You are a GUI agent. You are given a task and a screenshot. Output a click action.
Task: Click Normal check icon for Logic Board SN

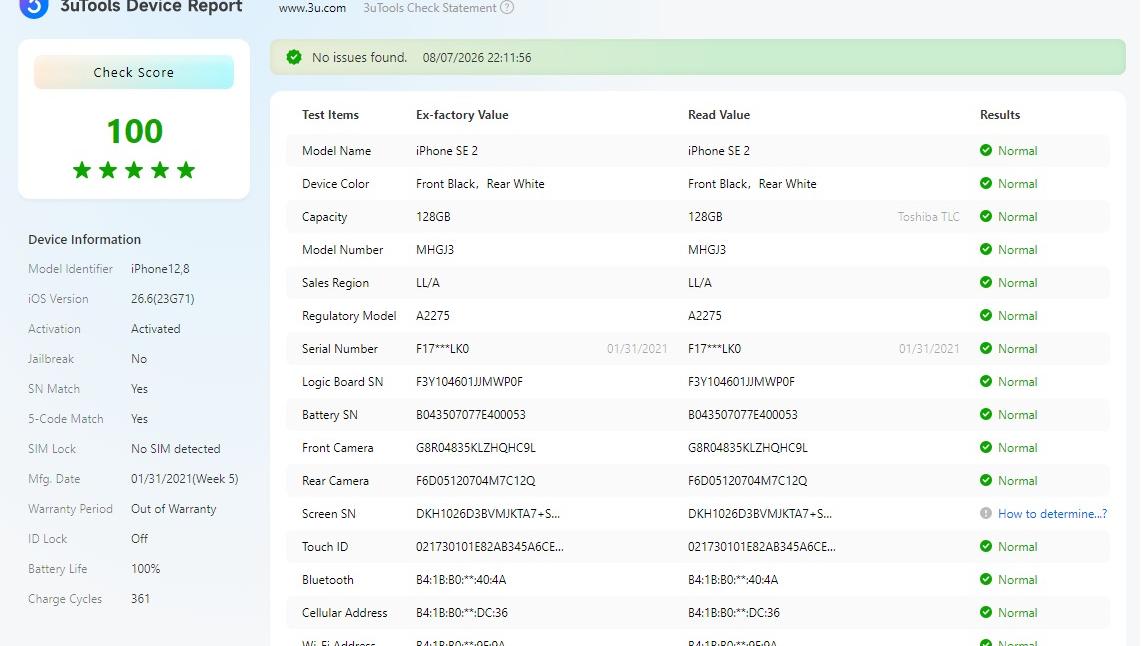point(985,381)
